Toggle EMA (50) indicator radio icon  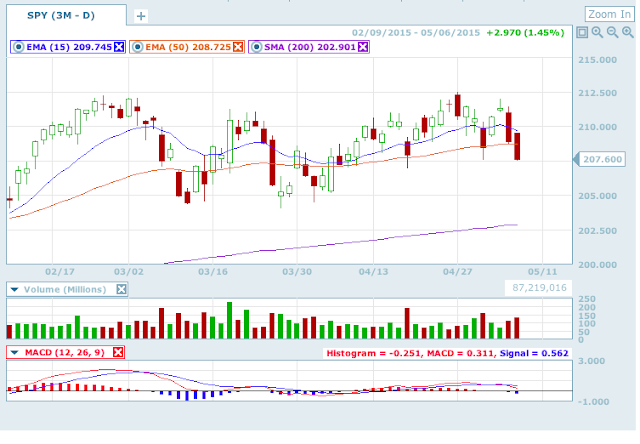[x=138, y=47]
